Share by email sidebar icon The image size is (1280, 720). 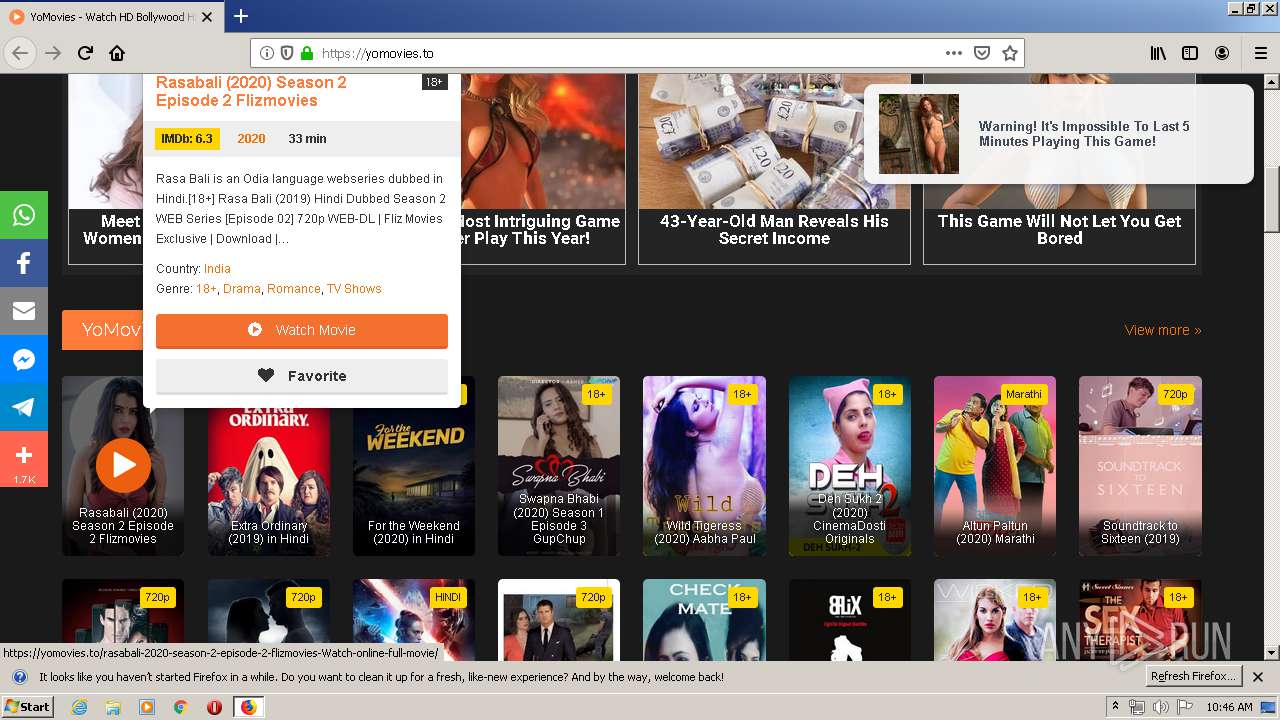tap(24, 311)
